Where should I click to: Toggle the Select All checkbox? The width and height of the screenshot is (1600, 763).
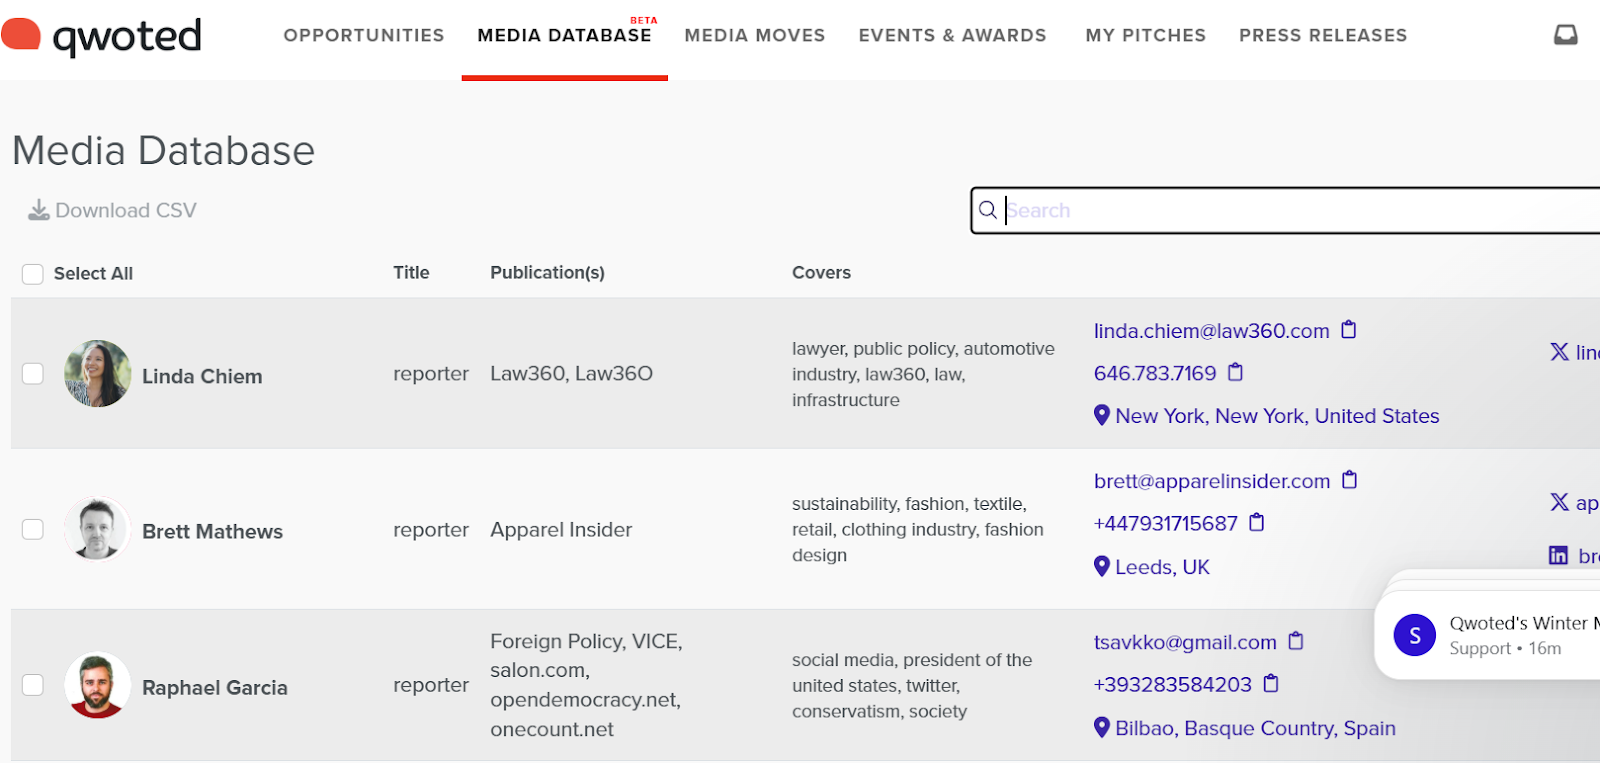coord(33,274)
